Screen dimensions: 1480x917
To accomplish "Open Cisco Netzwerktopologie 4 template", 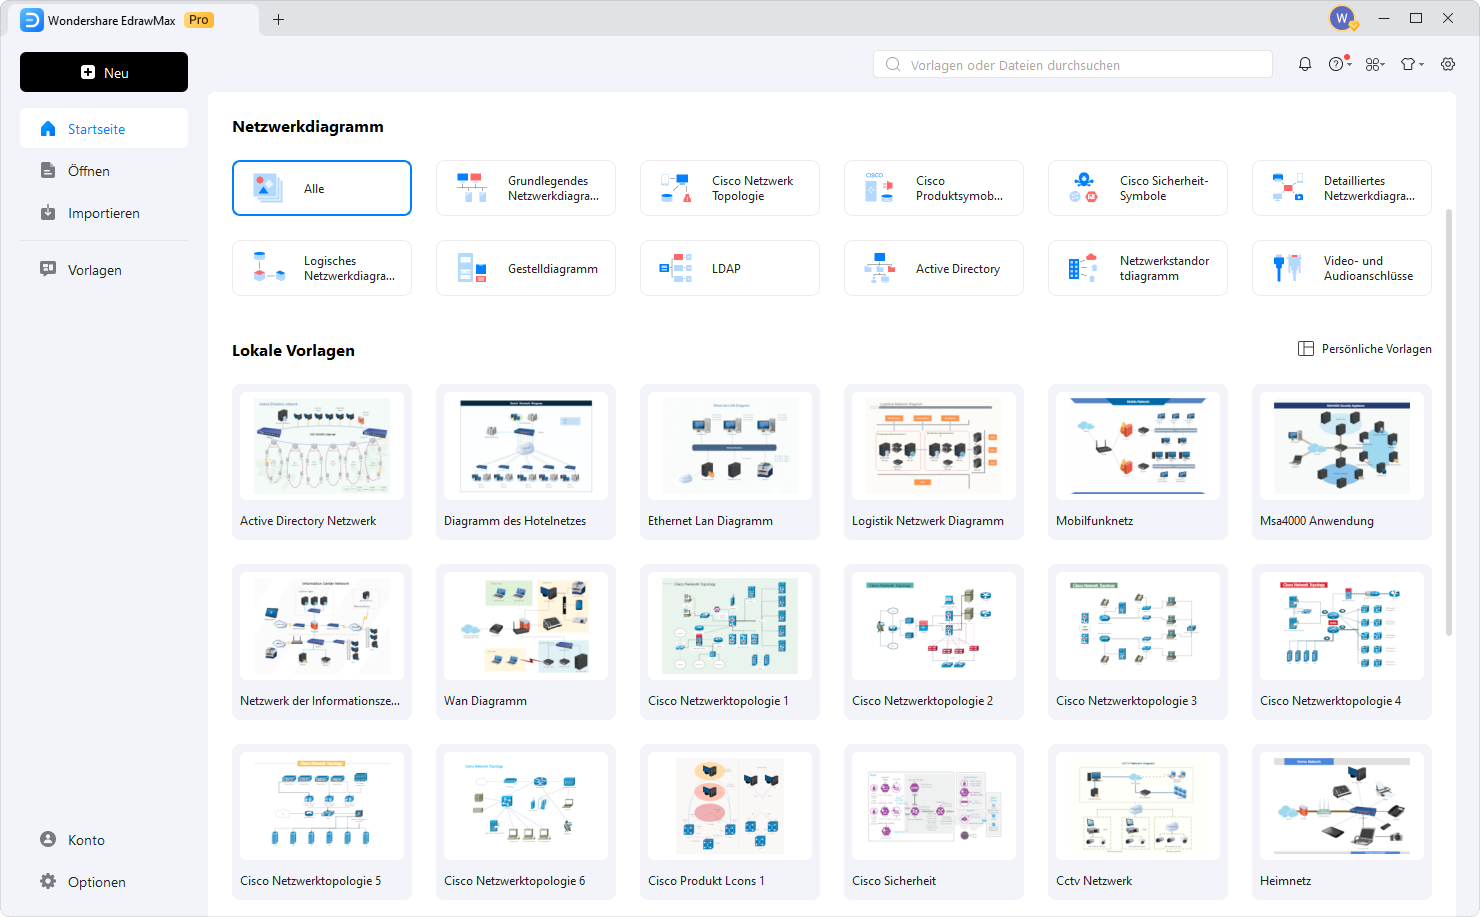I will pos(1342,642).
